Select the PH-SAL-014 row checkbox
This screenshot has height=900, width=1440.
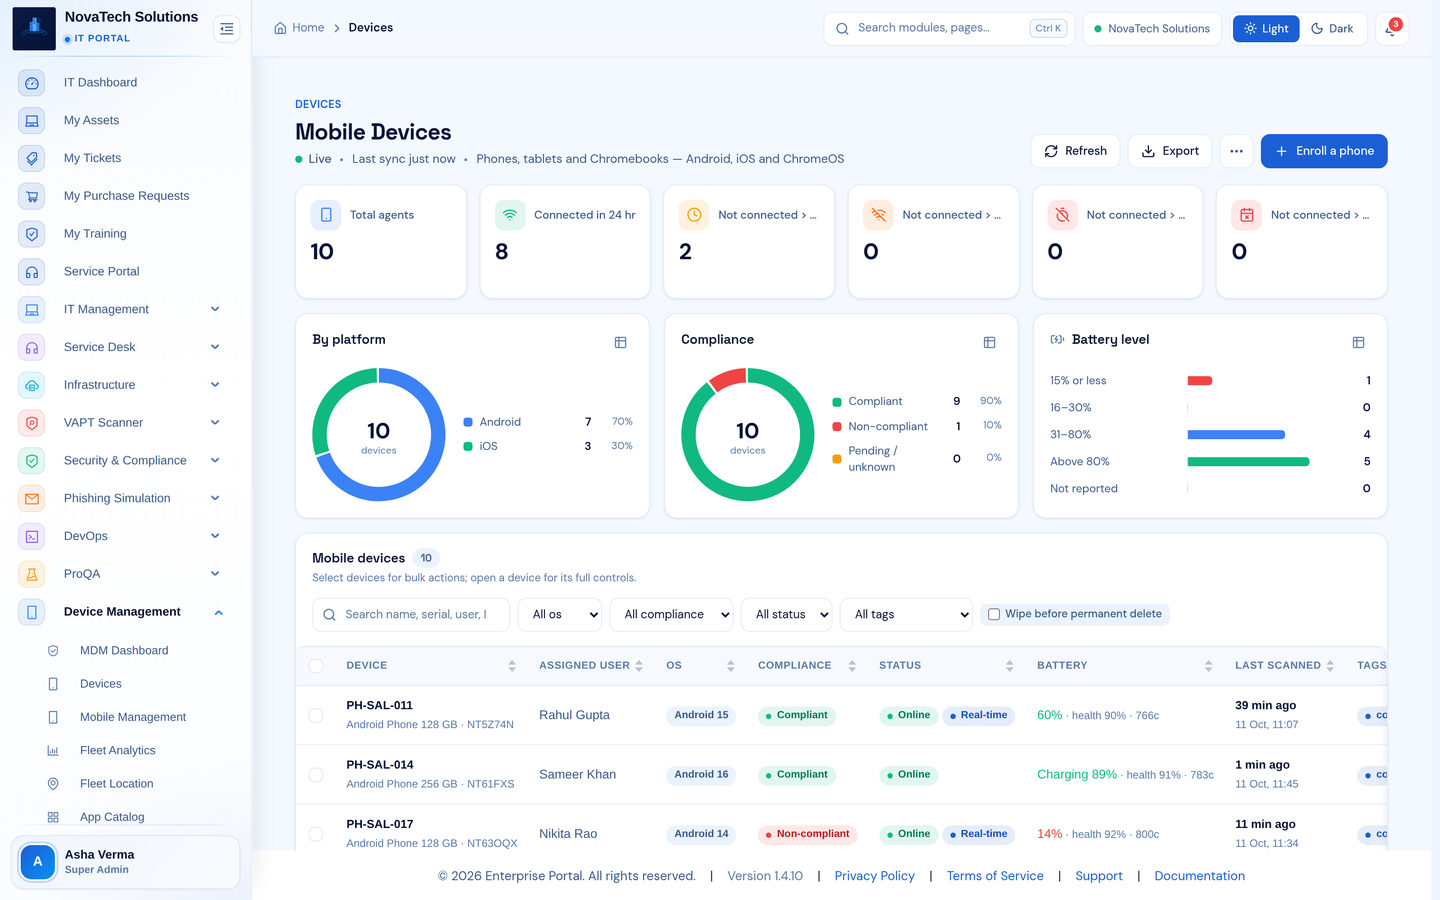(316, 775)
